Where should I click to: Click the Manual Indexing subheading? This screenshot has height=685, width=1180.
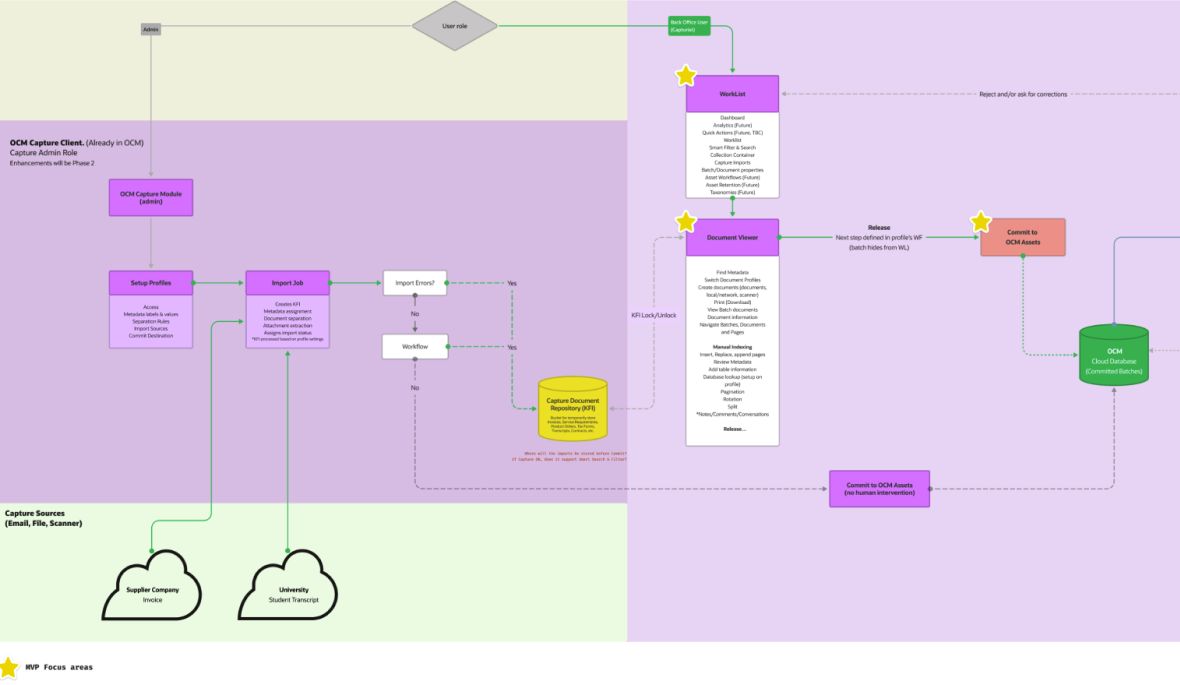tap(732, 347)
